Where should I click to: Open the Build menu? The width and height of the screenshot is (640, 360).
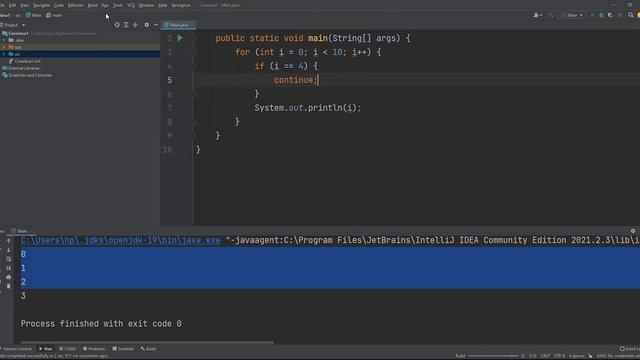[x=93, y=5]
